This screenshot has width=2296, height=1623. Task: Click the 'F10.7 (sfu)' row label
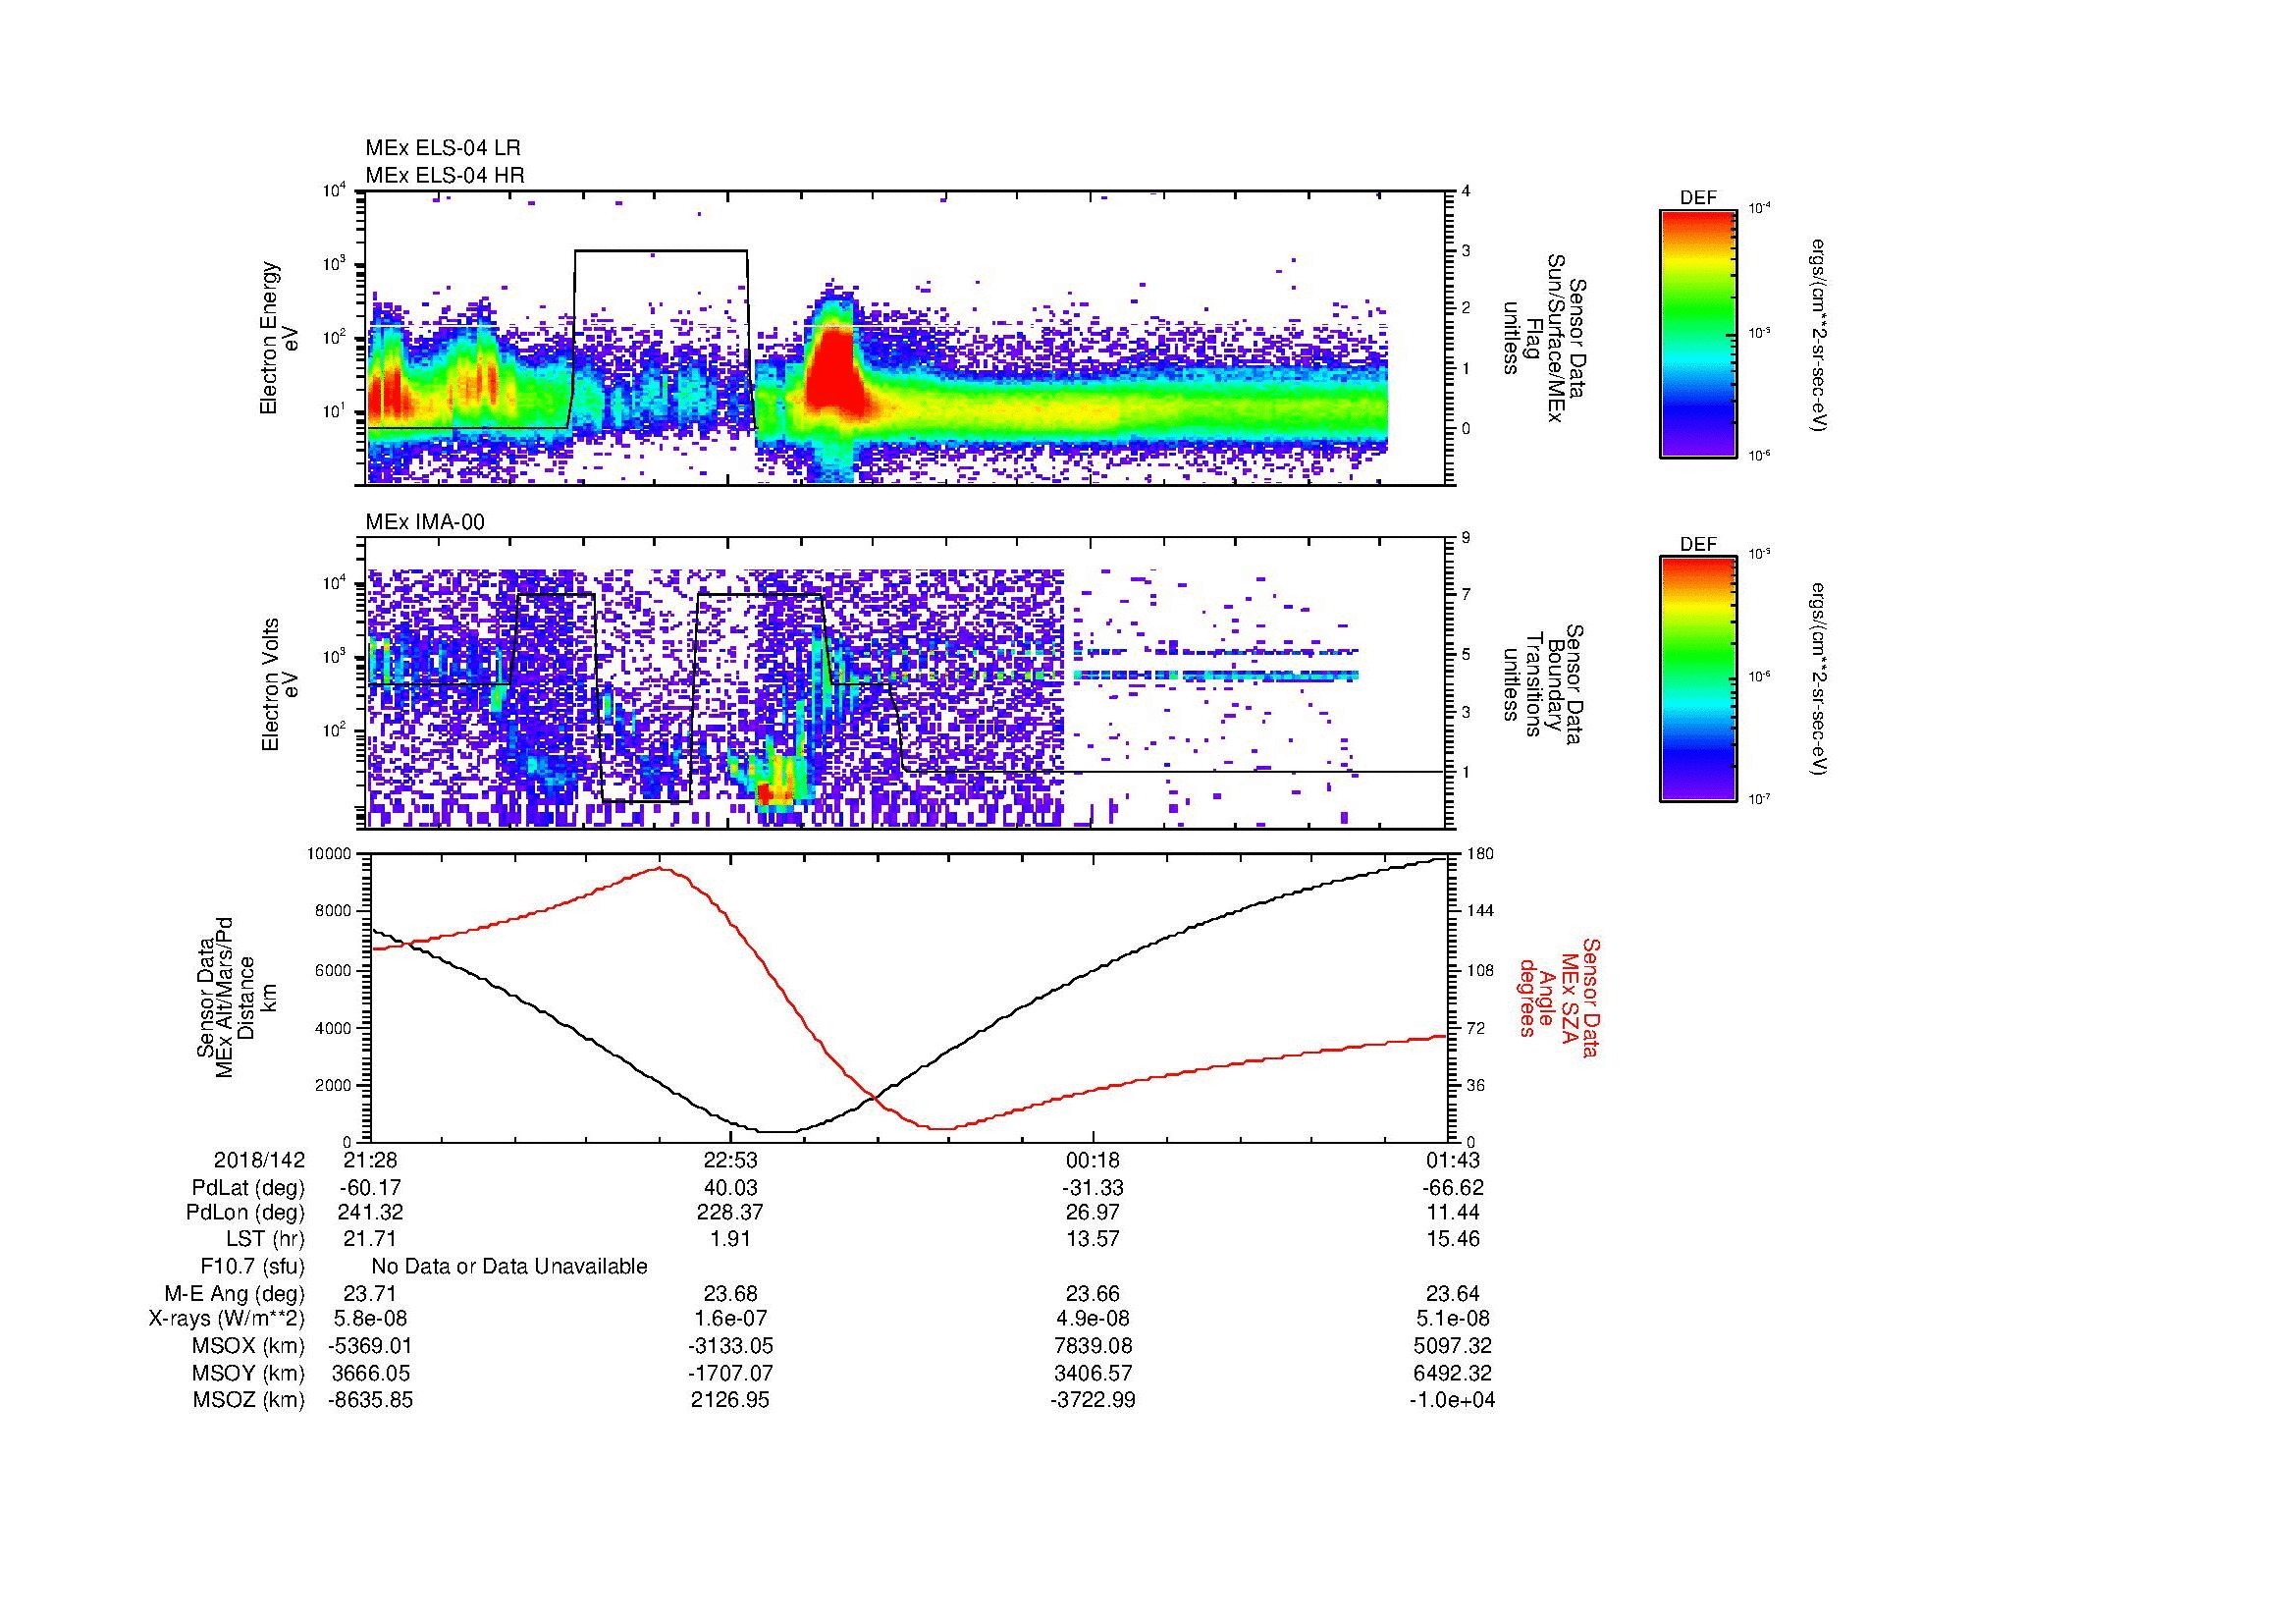253,1266
